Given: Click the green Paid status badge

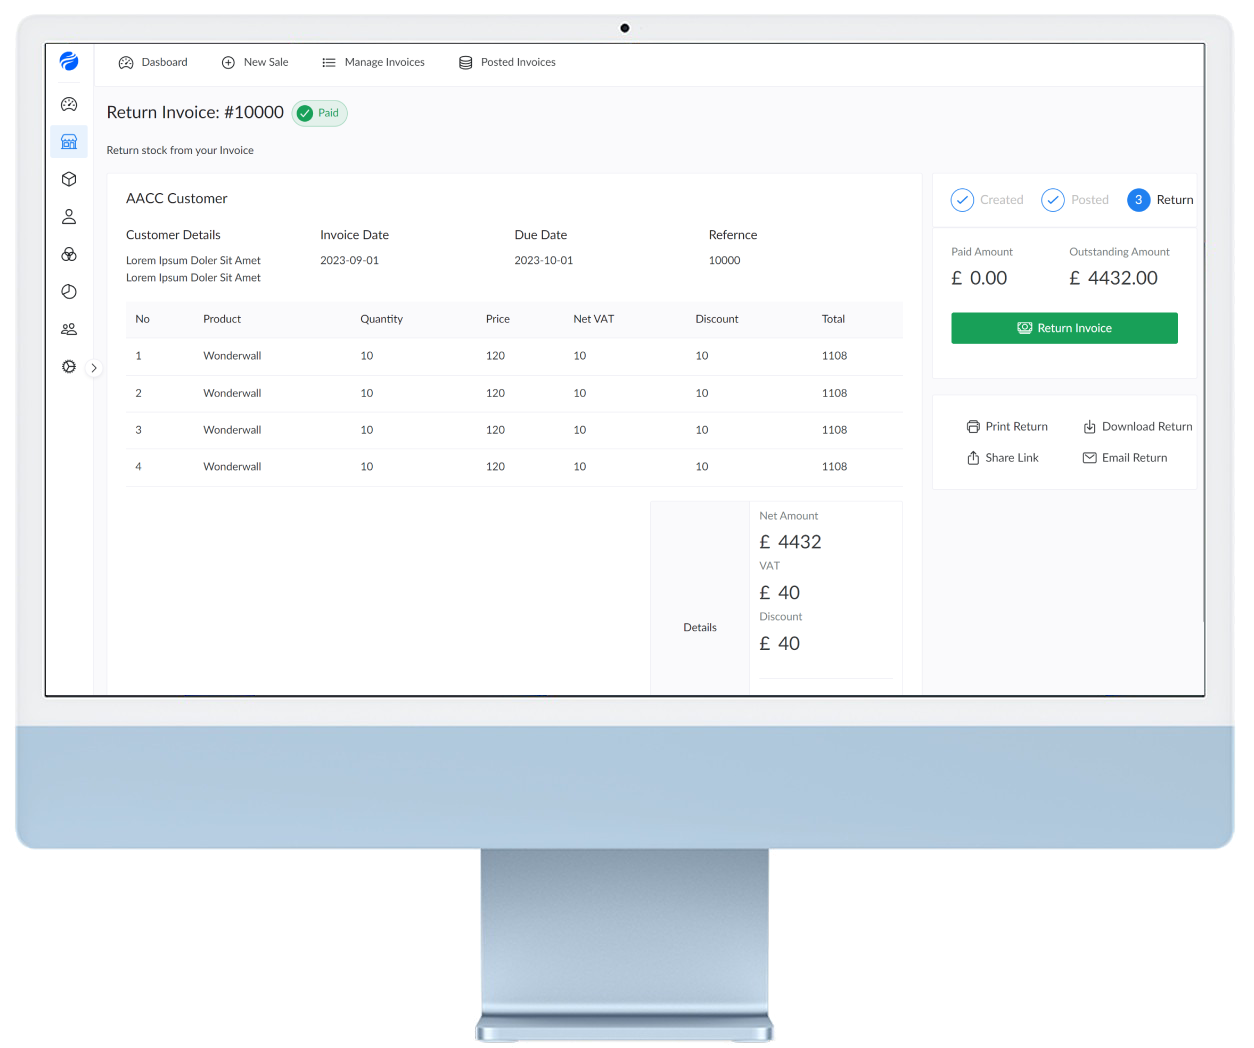Looking at the screenshot, I should point(319,113).
